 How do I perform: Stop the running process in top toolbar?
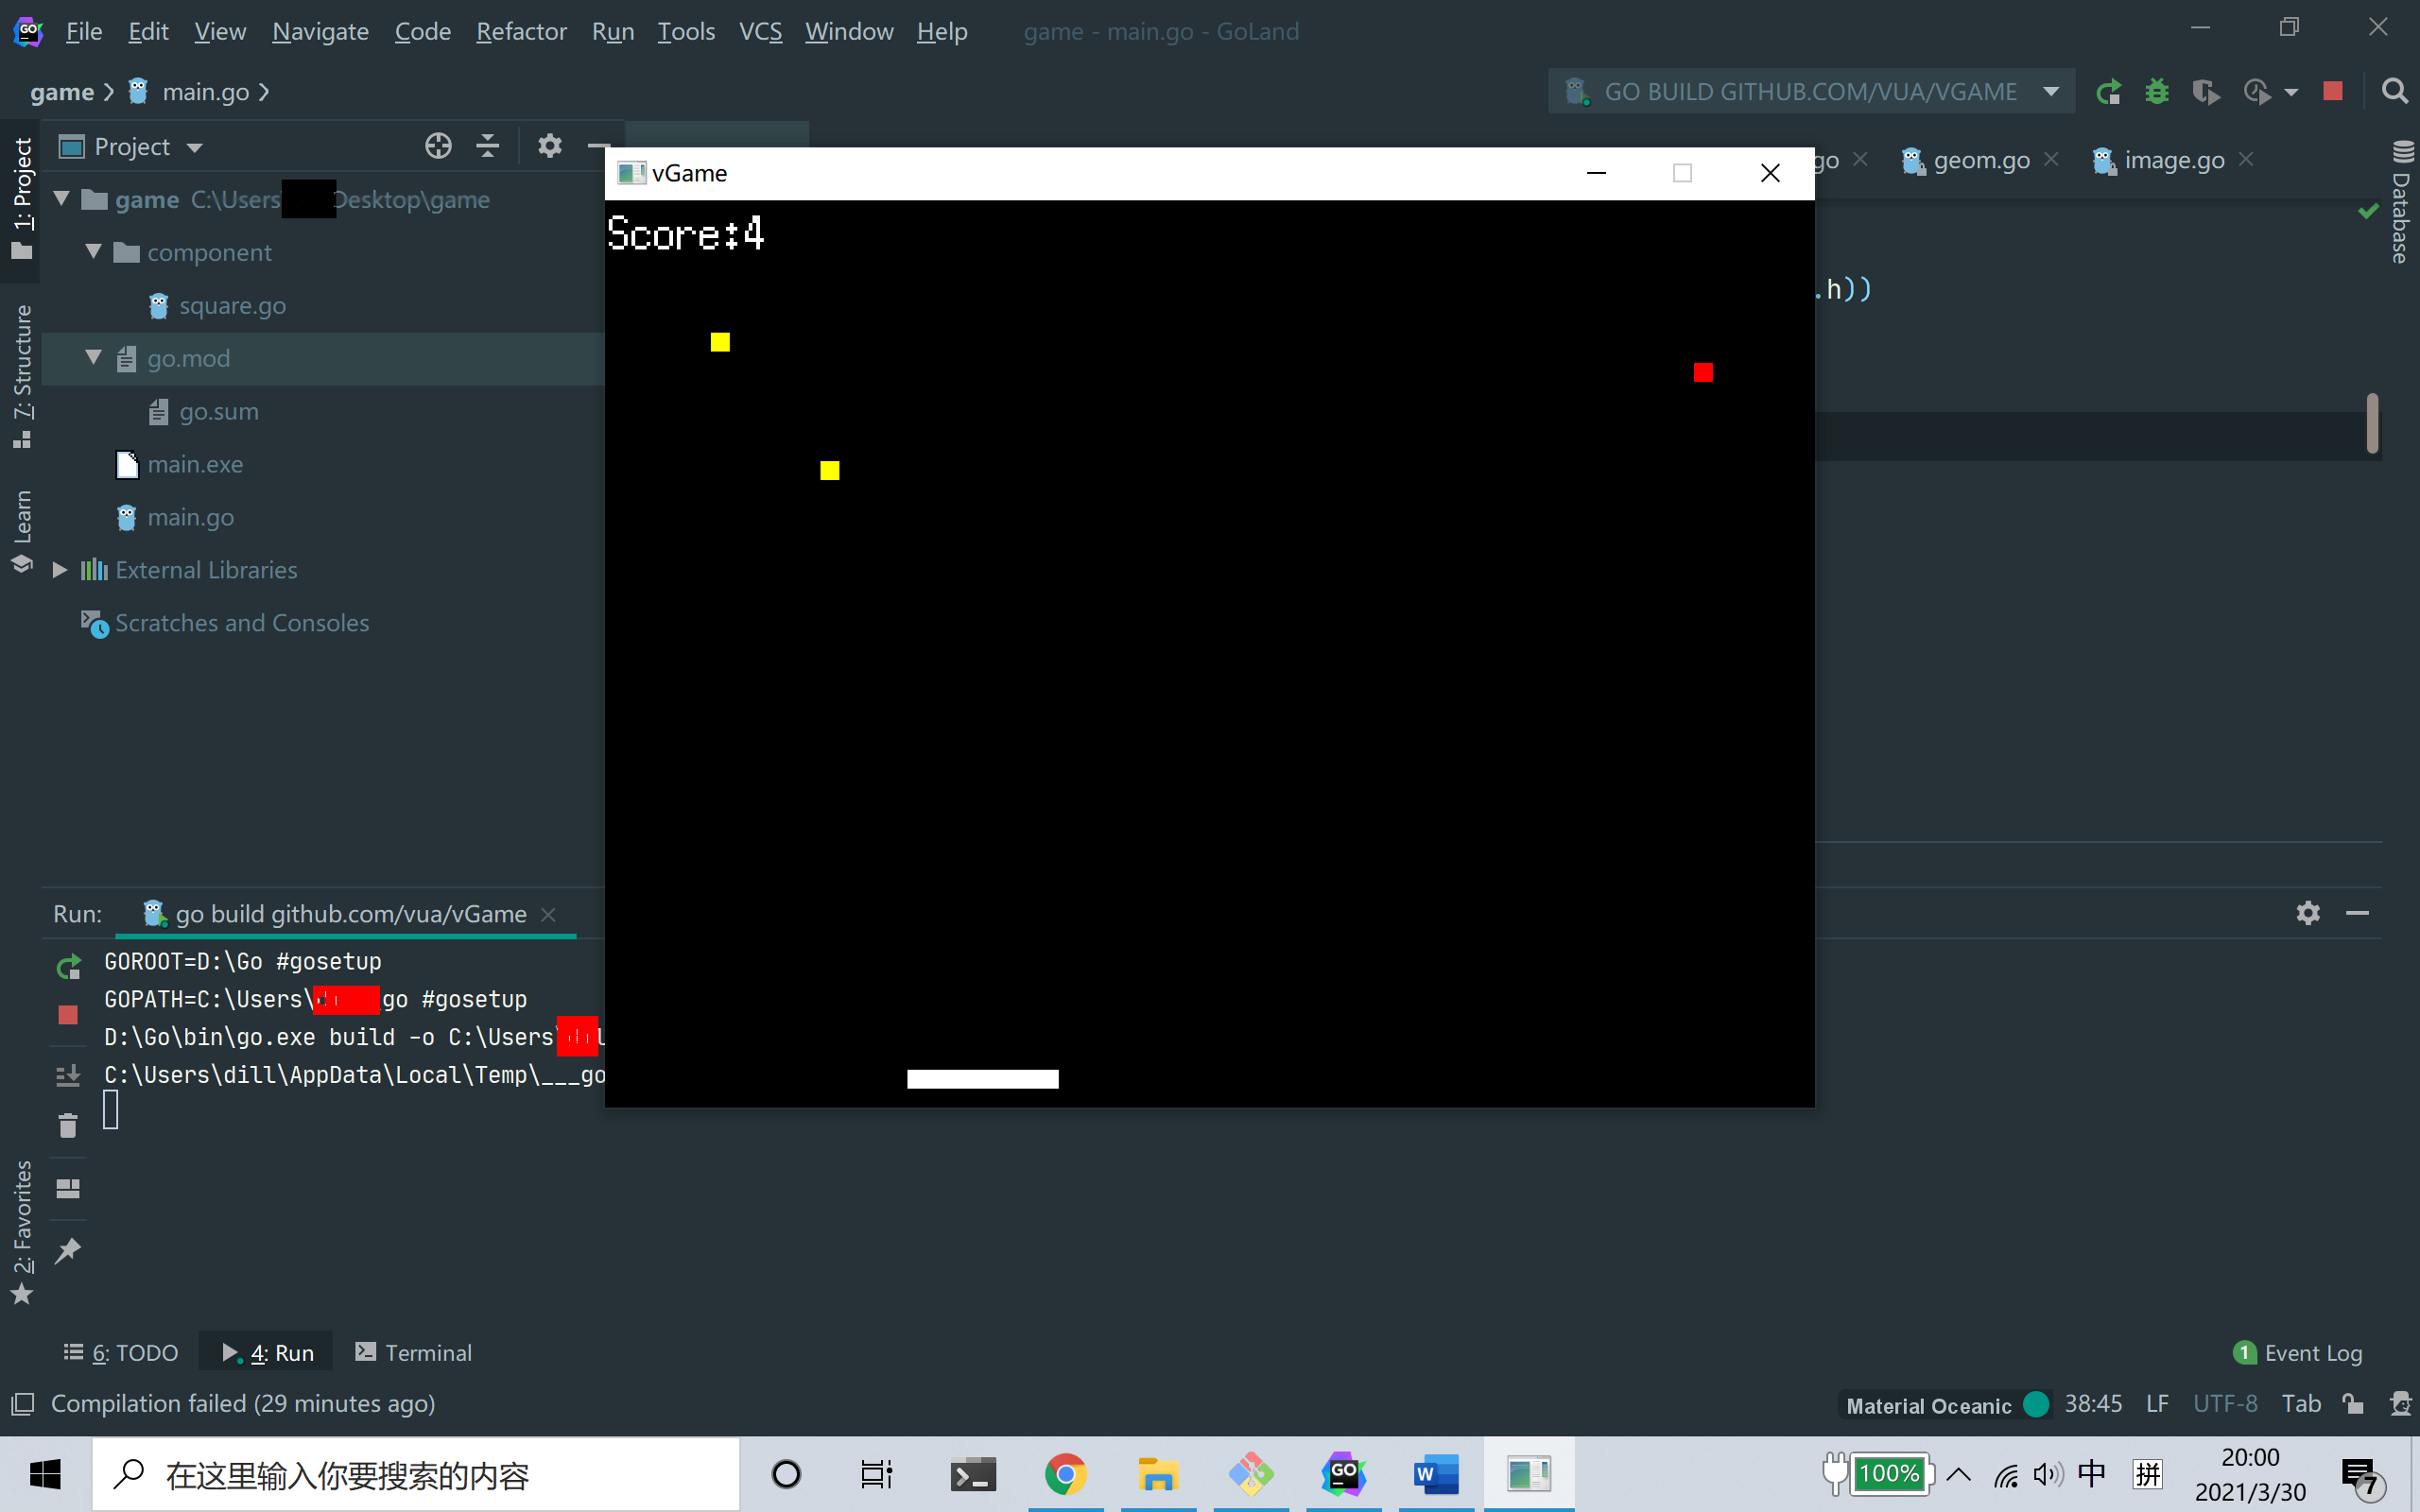click(2332, 92)
